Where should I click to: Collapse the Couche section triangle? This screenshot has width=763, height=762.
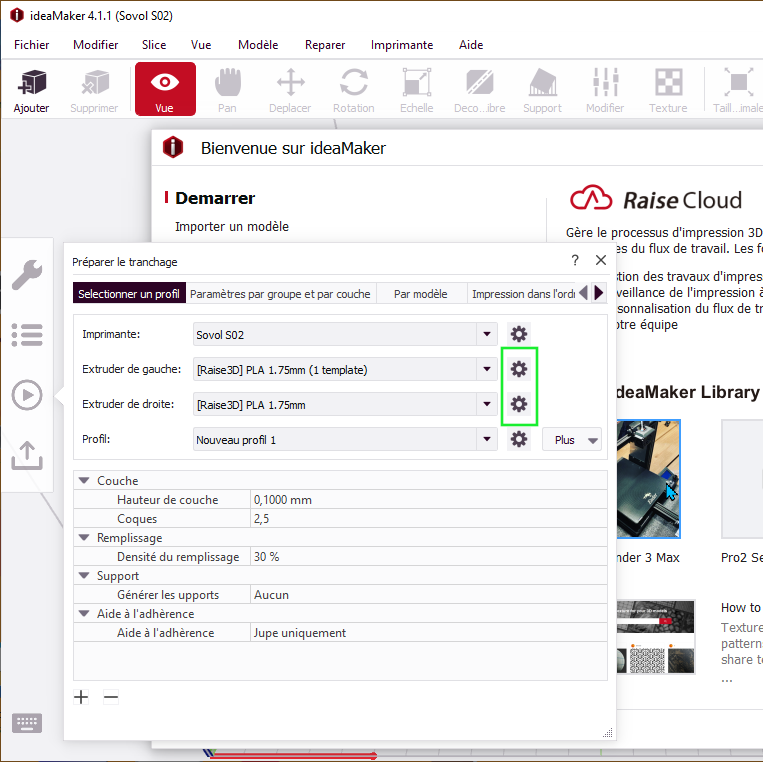84,481
